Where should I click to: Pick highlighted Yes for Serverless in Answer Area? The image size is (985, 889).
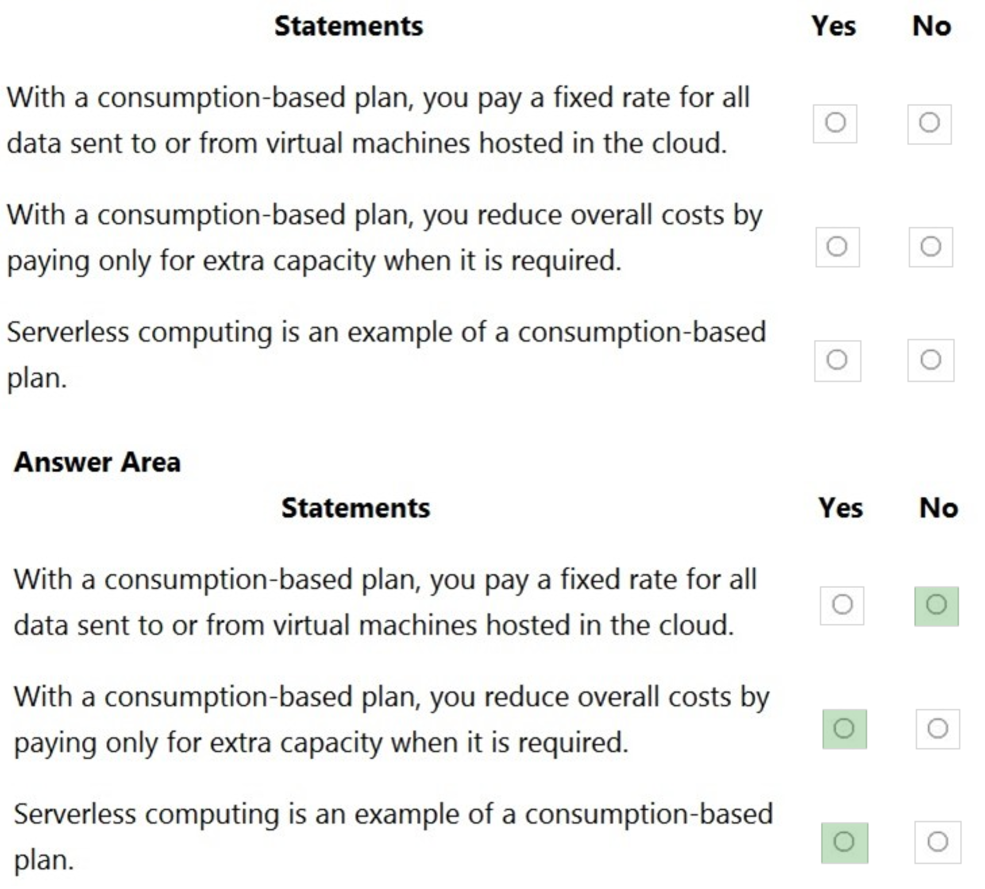tap(843, 842)
